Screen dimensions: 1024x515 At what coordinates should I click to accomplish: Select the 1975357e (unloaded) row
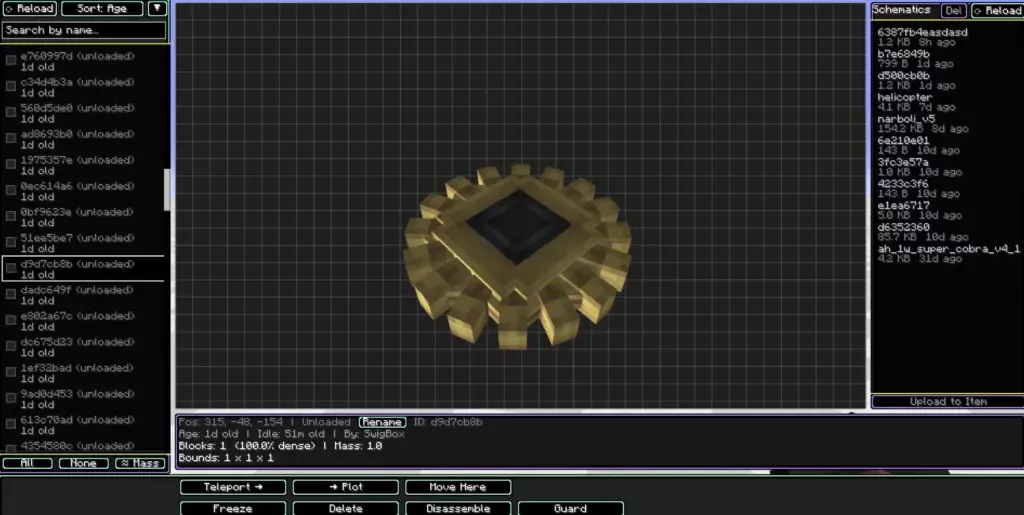tap(84, 165)
